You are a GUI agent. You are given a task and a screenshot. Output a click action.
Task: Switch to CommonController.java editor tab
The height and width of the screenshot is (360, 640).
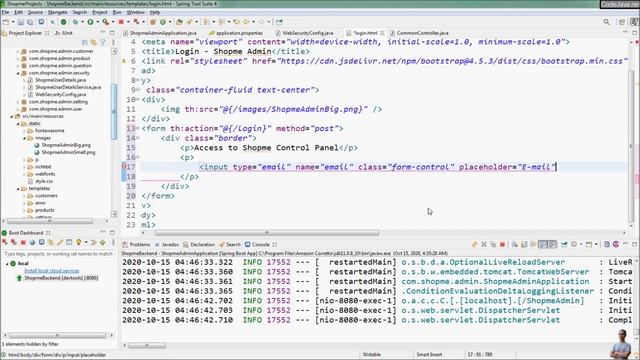pyautogui.click(x=419, y=33)
